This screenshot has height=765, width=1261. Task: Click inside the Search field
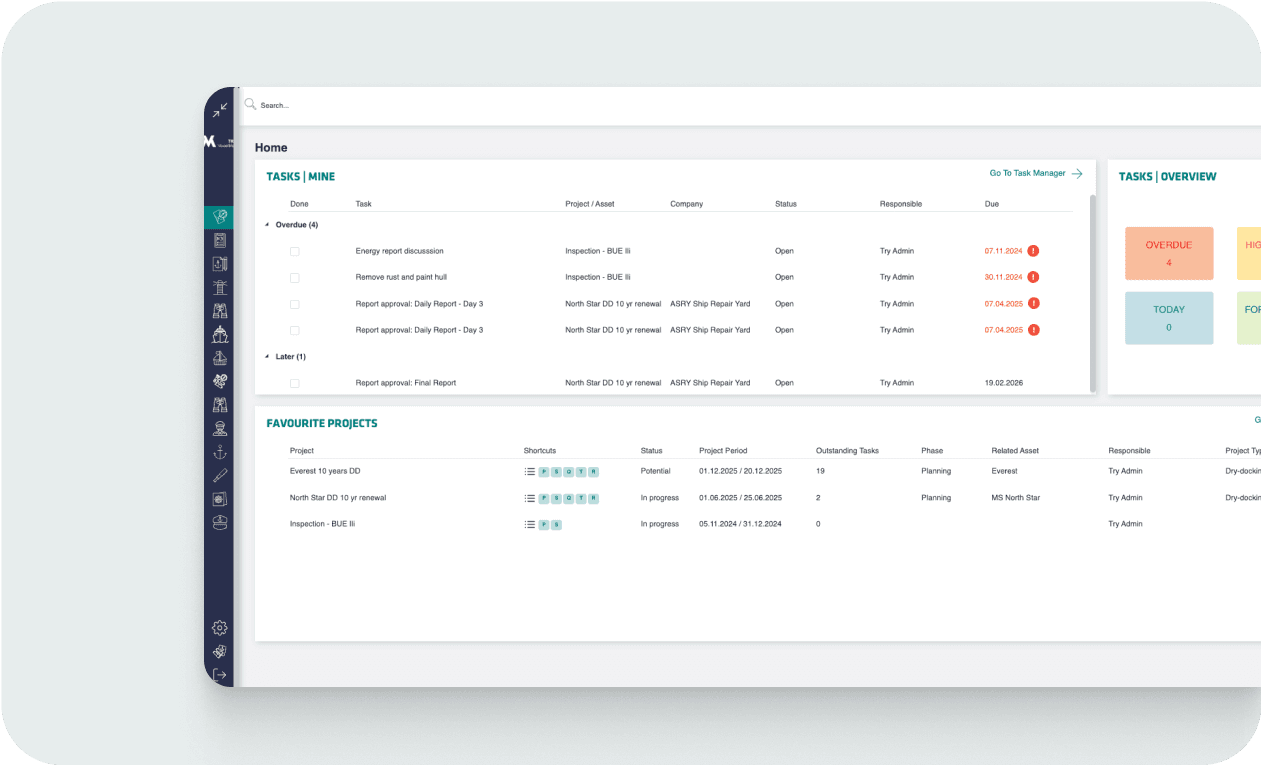[300, 105]
